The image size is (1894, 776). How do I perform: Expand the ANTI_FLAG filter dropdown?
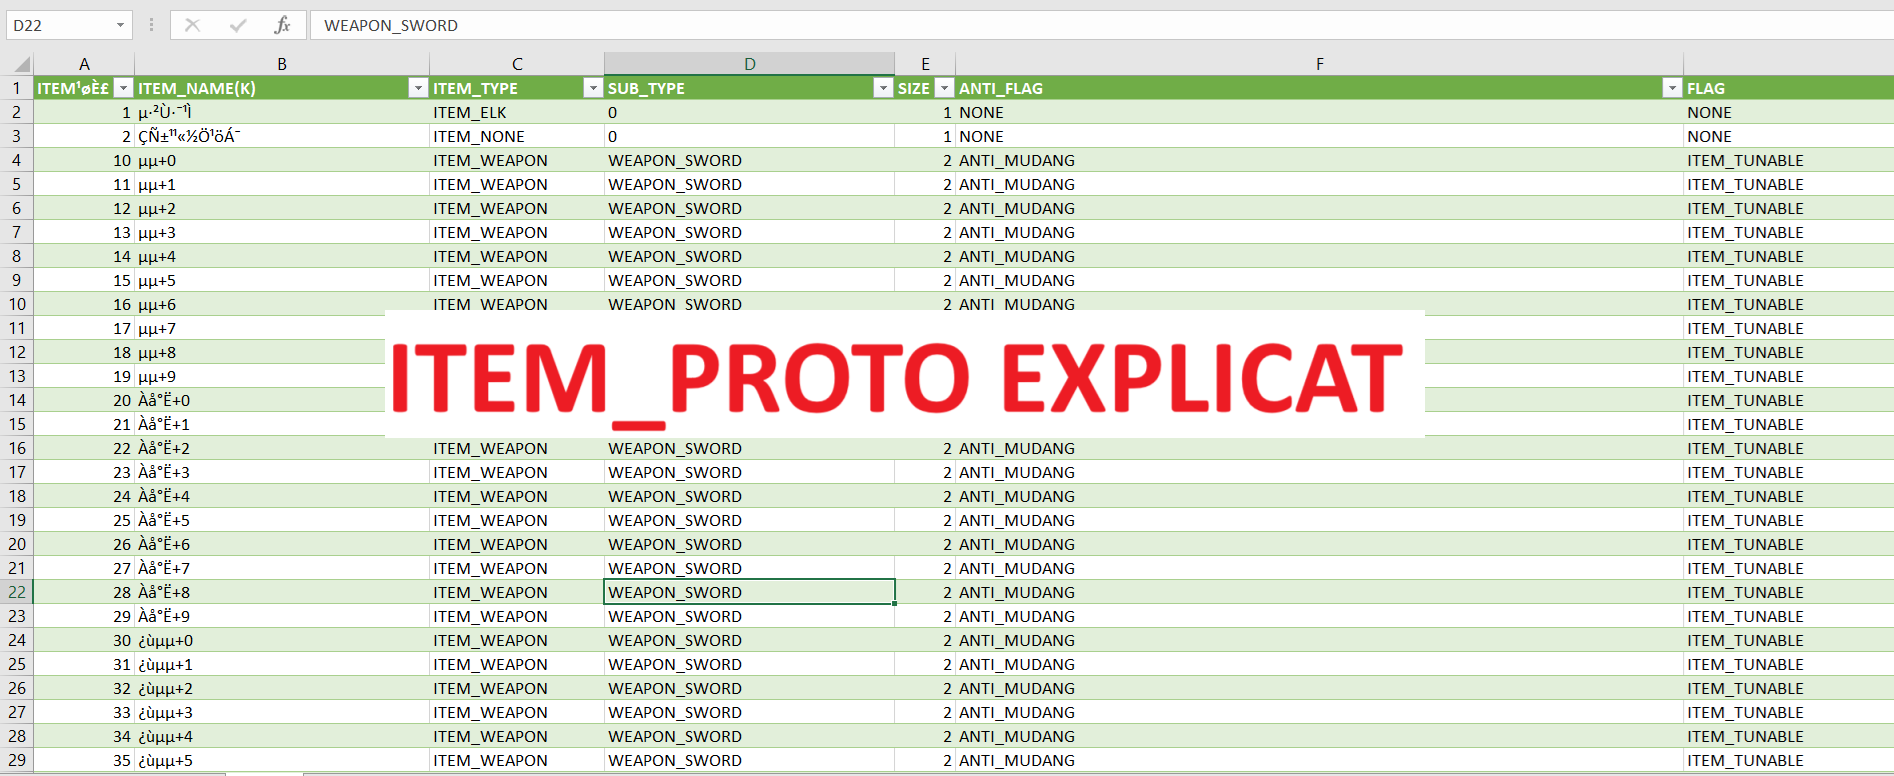pos(1671,88)
